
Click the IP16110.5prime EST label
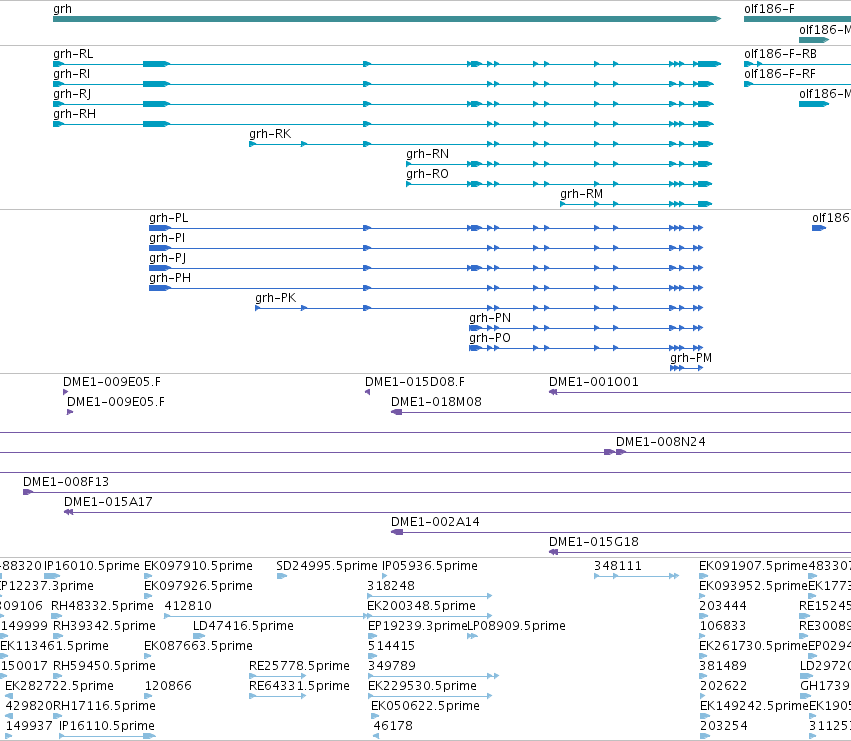coord(106,726)
